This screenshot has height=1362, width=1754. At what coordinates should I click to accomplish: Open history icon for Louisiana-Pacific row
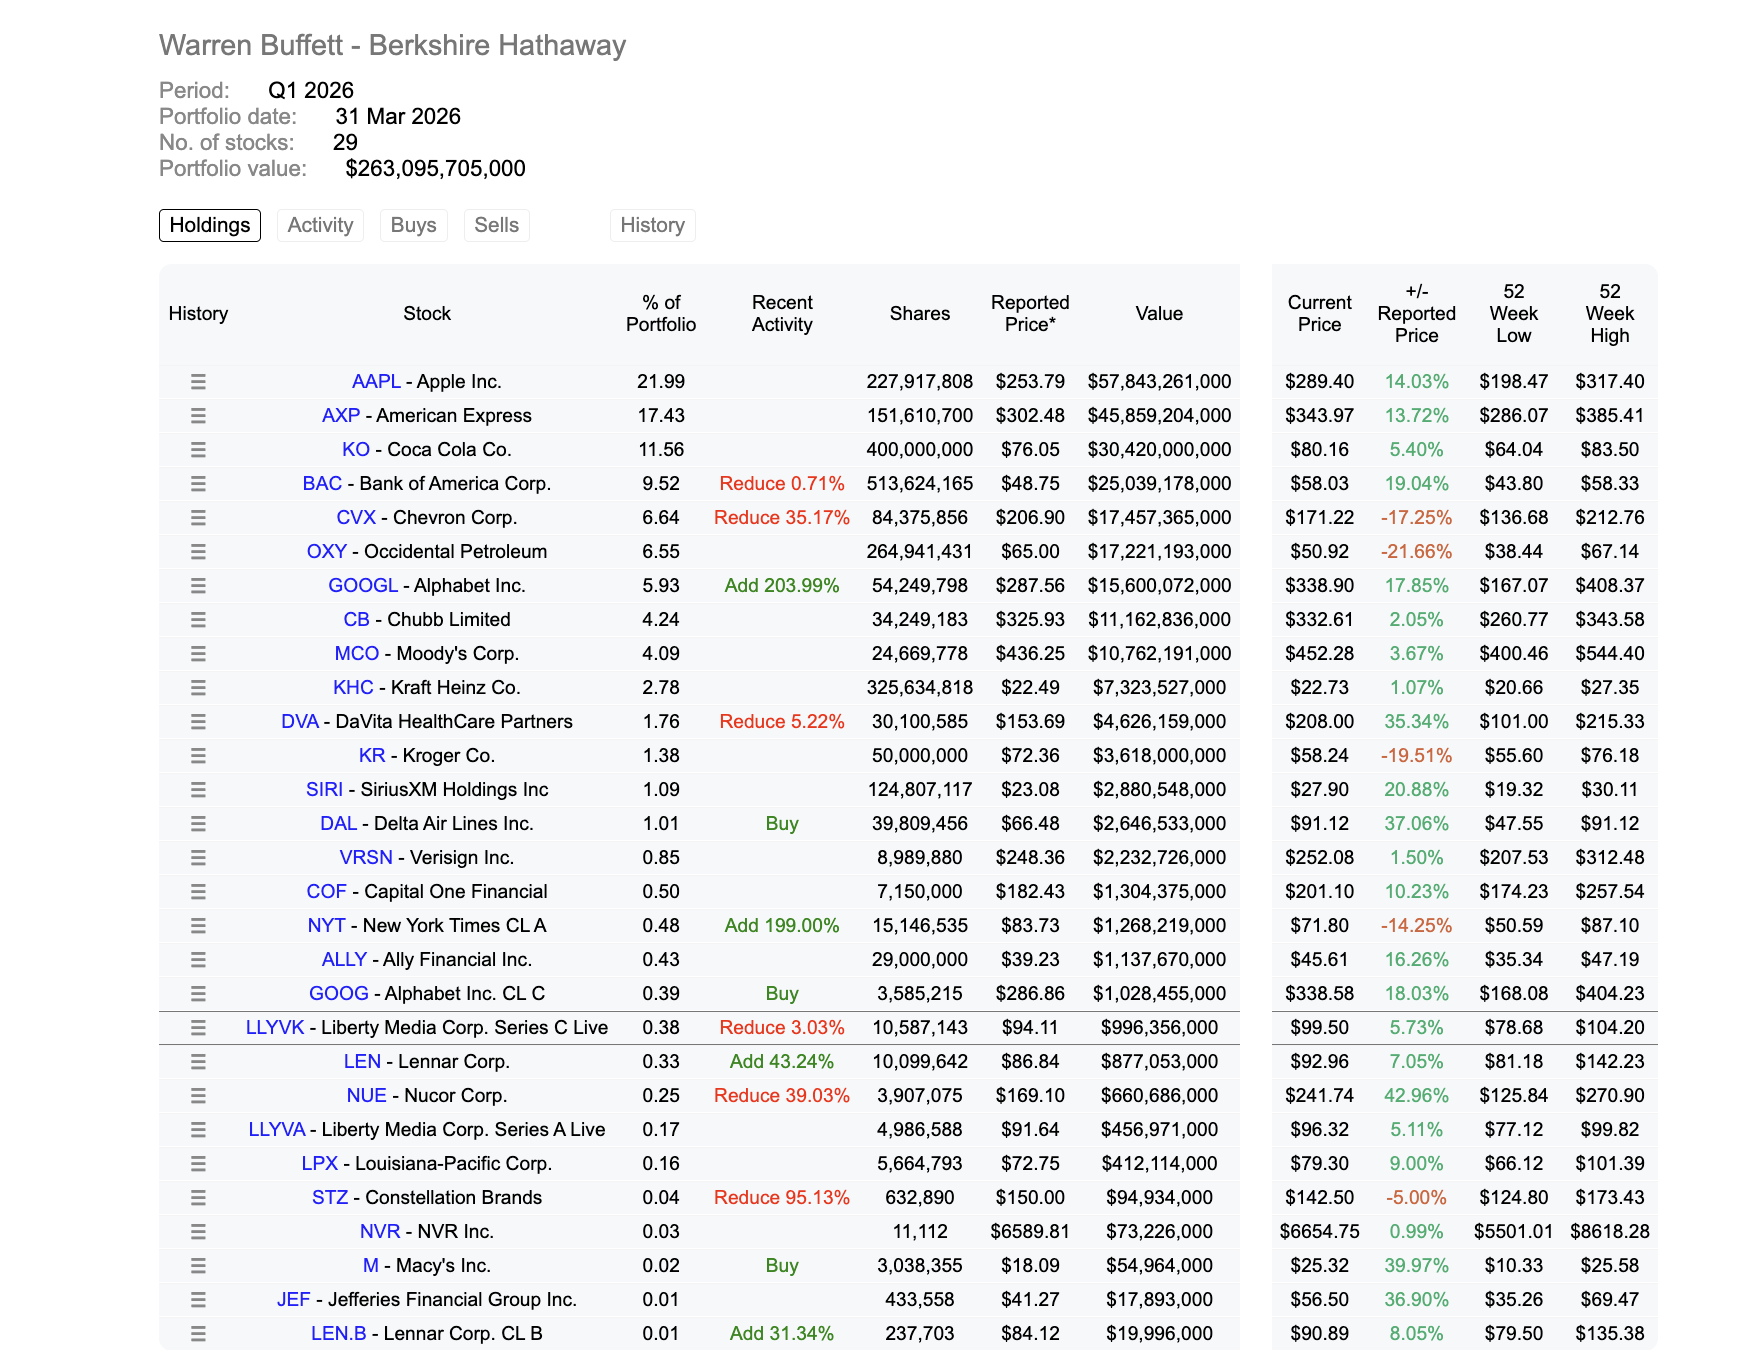click(x=198, y=1163)
